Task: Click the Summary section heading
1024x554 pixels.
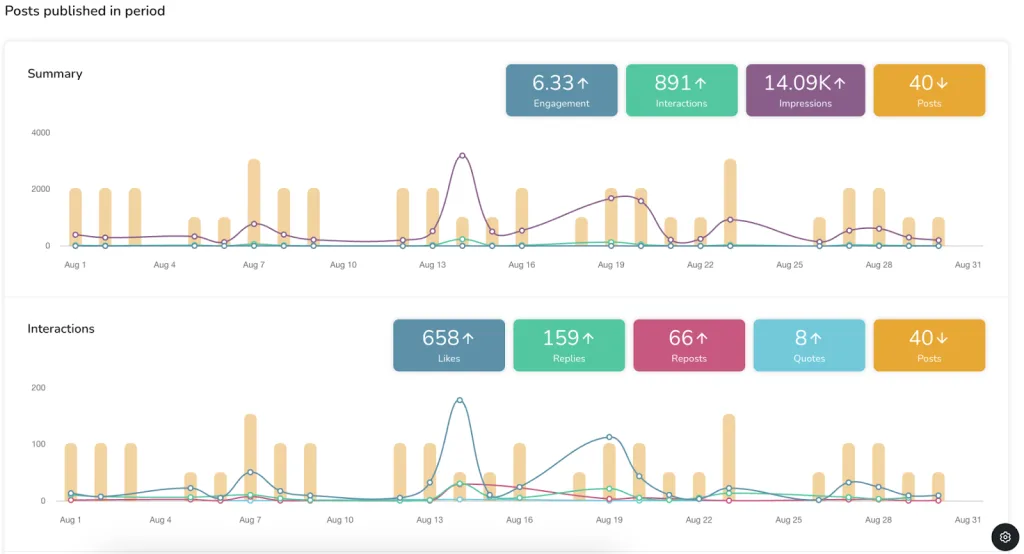Action: point(55,74)
